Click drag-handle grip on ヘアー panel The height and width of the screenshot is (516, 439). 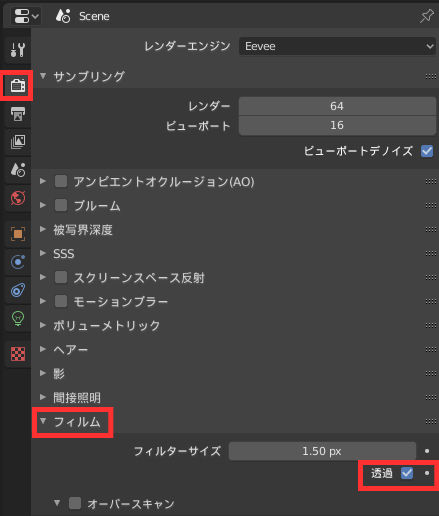click(431, 349)
